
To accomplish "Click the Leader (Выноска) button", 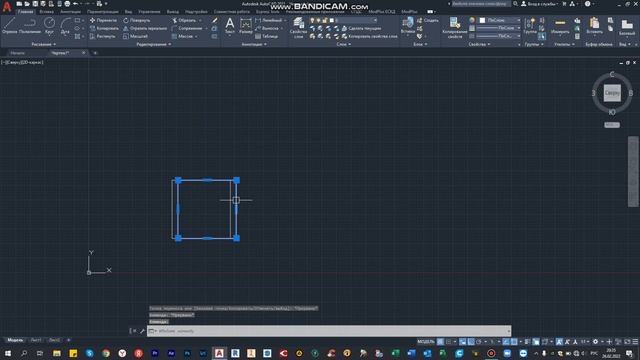I will pos(267,28).
